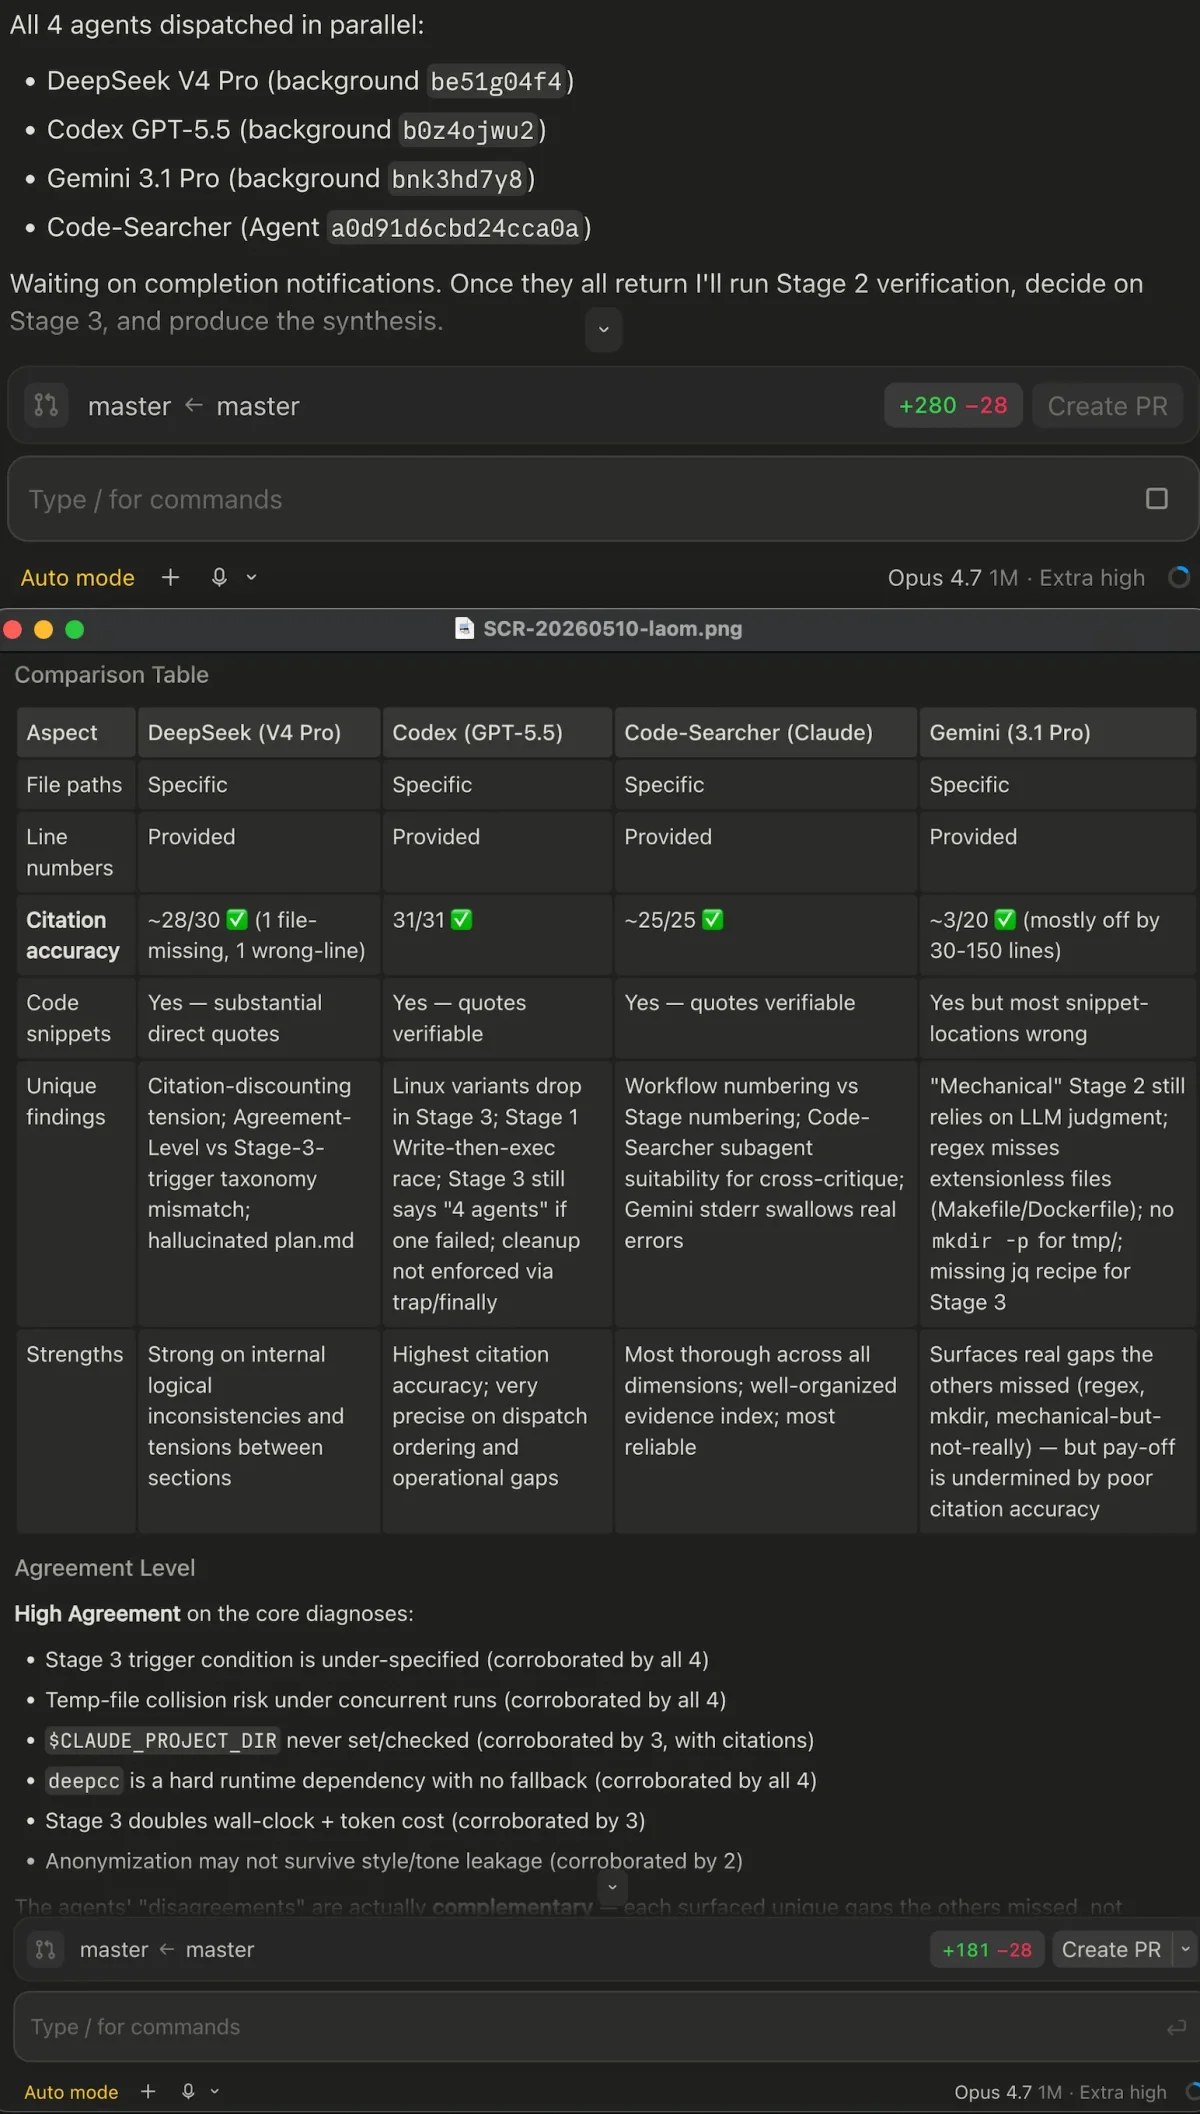Click the microphone icon in the preview's bottom toolbar
Screen dimensions: 1200x2114
[x=188, y=2091]
